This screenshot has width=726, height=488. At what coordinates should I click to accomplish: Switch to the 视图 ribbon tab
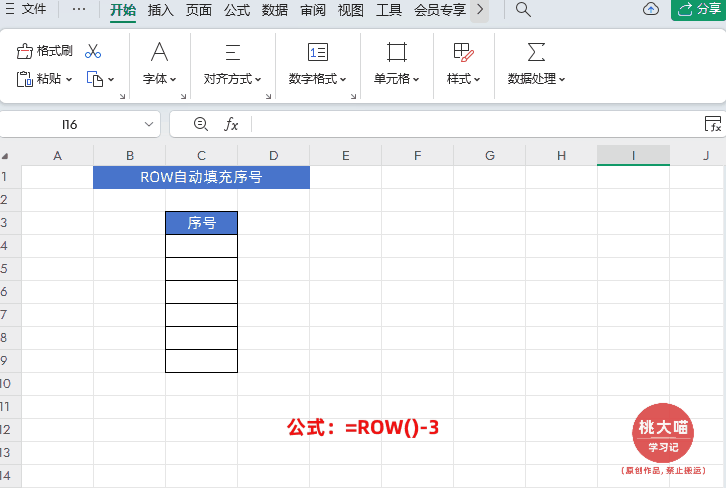[350, 10]
